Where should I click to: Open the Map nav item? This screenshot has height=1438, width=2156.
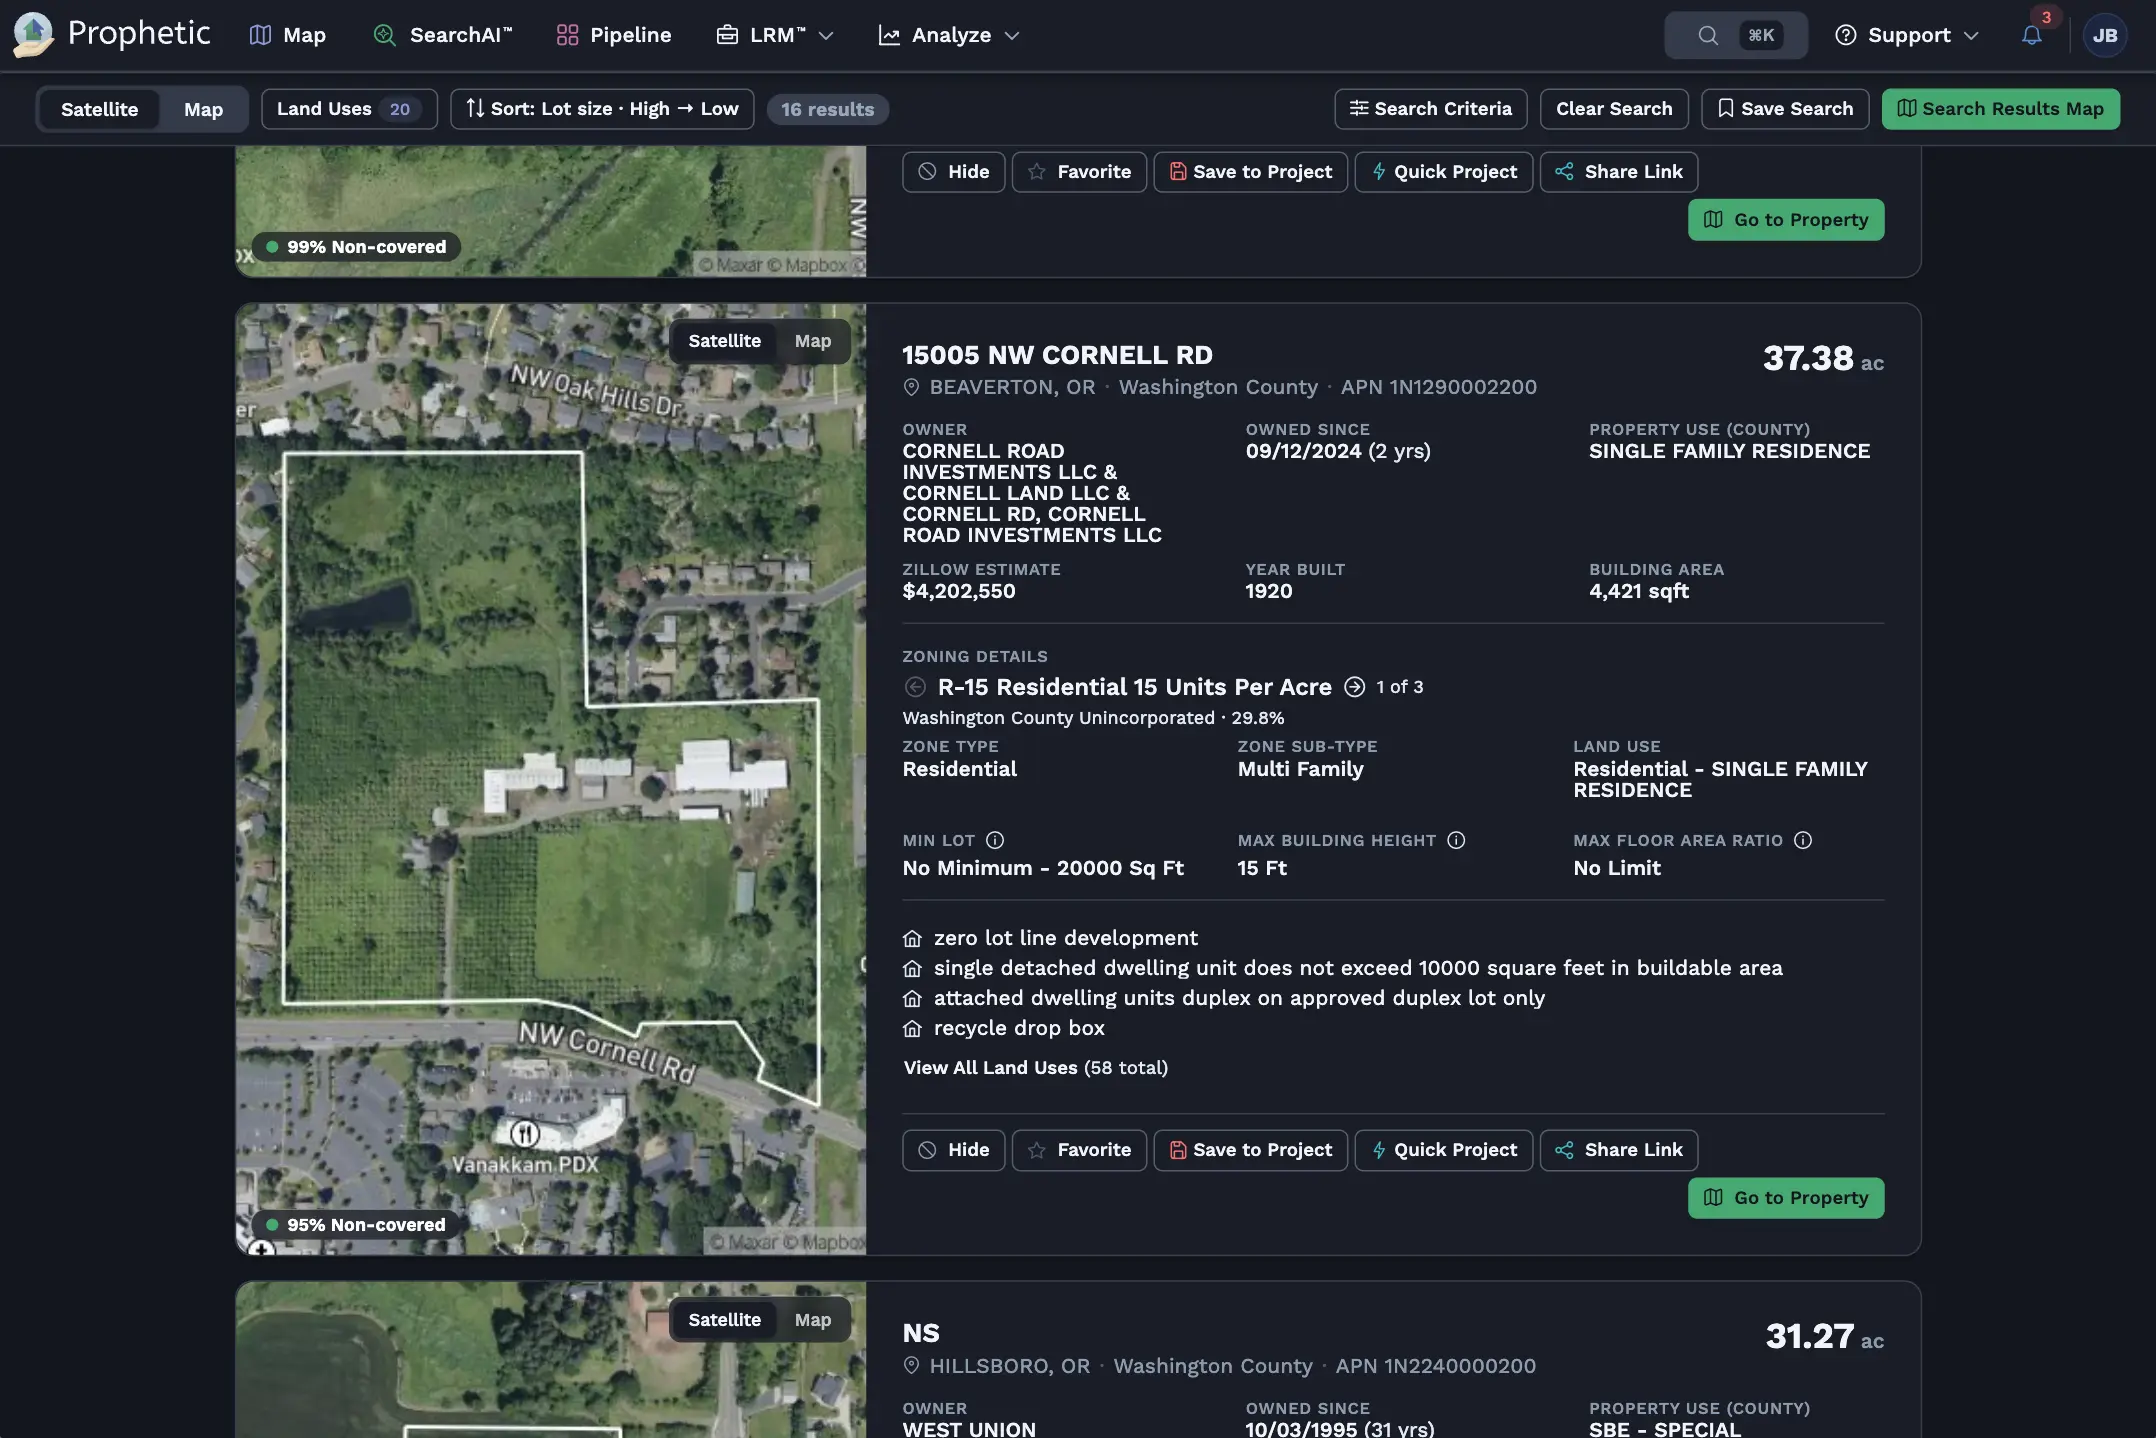click(287, 35)
